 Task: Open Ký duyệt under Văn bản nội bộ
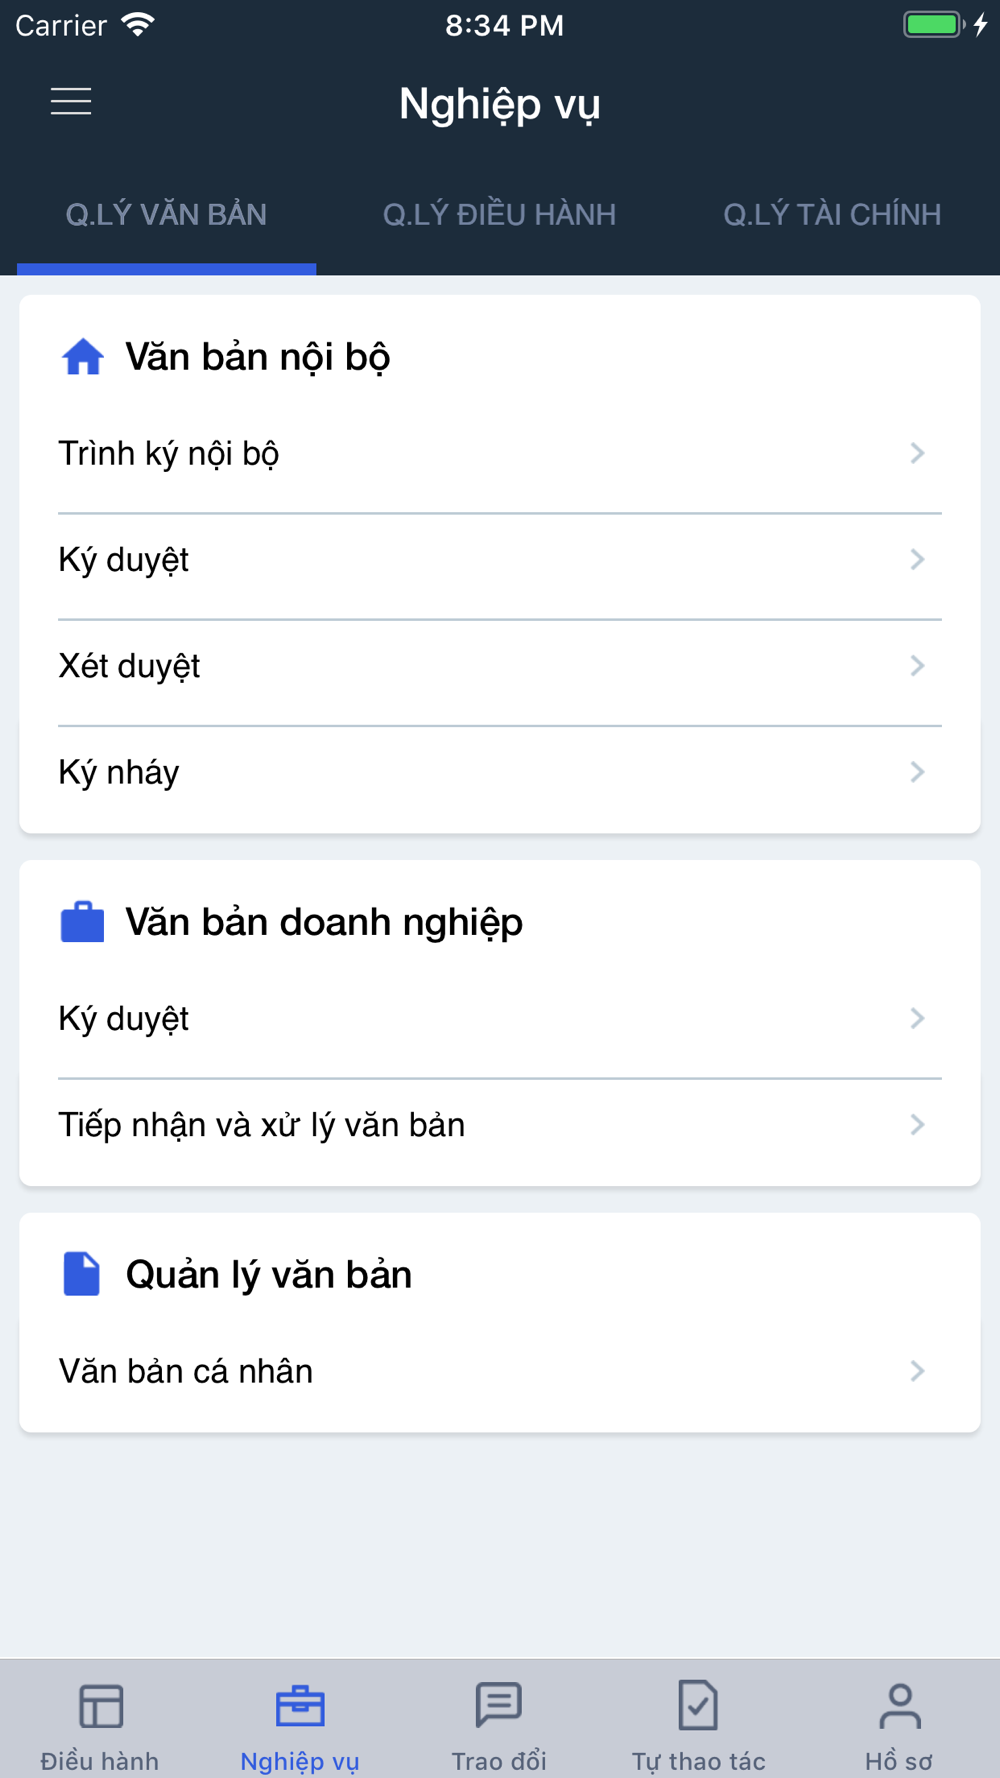(x=499, y=560)
